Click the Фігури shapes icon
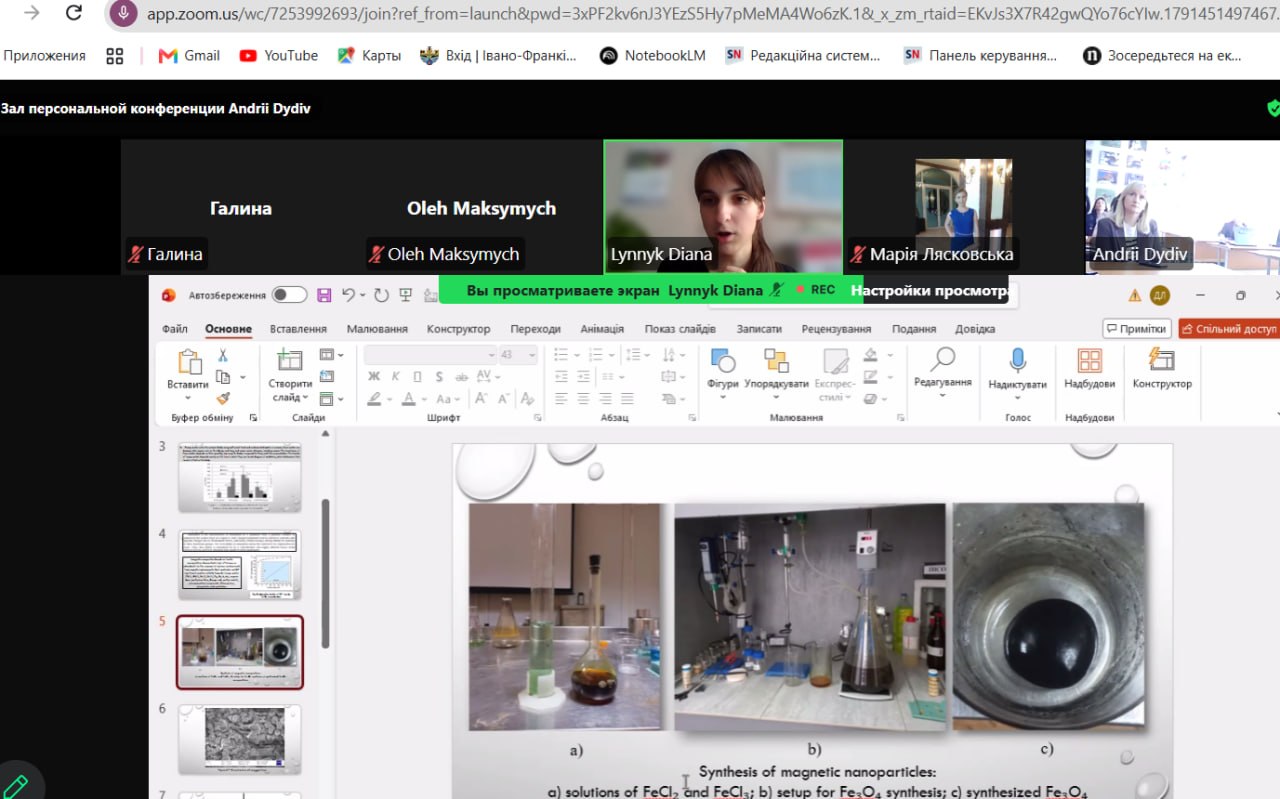Image resolution: width=1280 pixels, height=799 pixels. (x=722, y=360)
